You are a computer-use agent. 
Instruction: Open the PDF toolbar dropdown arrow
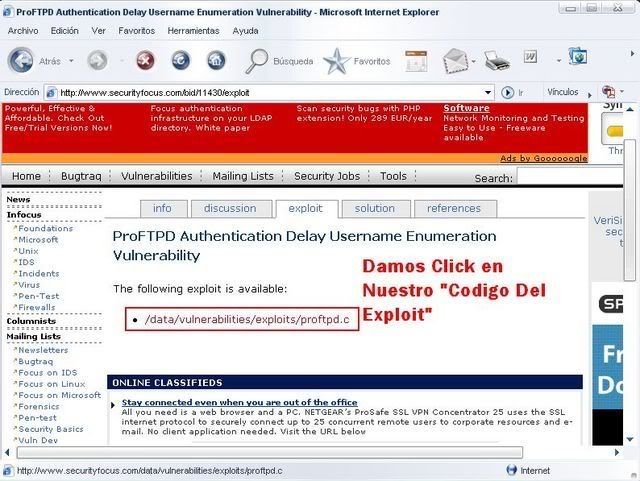coord(622,91)
